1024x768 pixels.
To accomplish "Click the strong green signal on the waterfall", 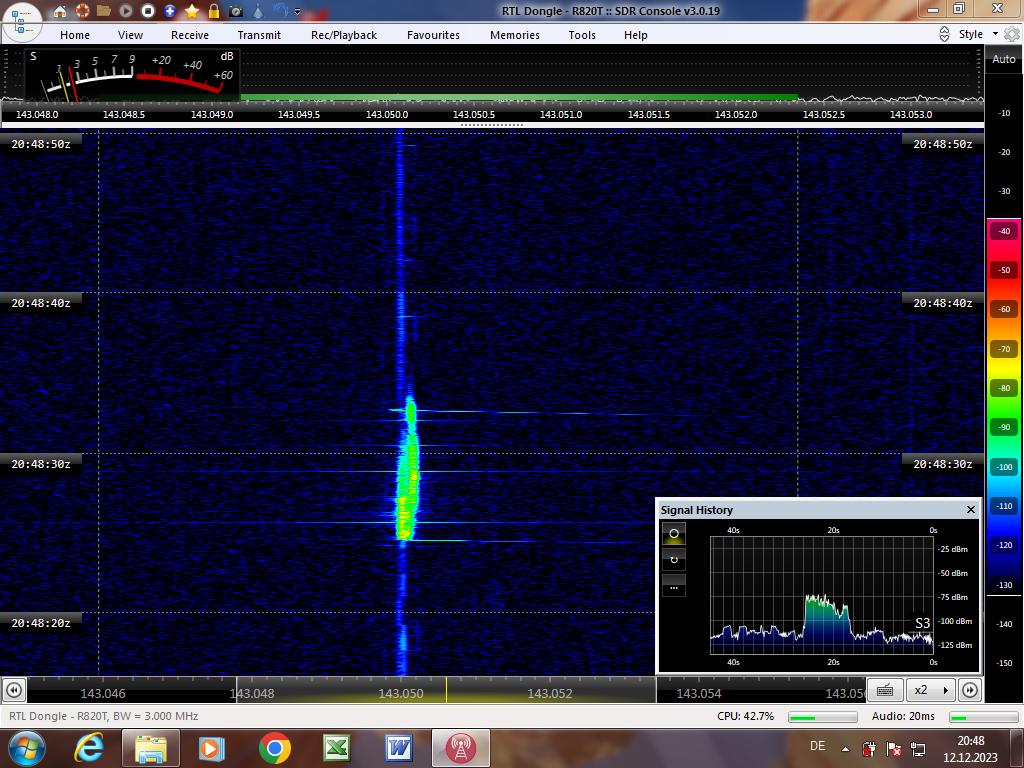I will click(x=408, y=469).
